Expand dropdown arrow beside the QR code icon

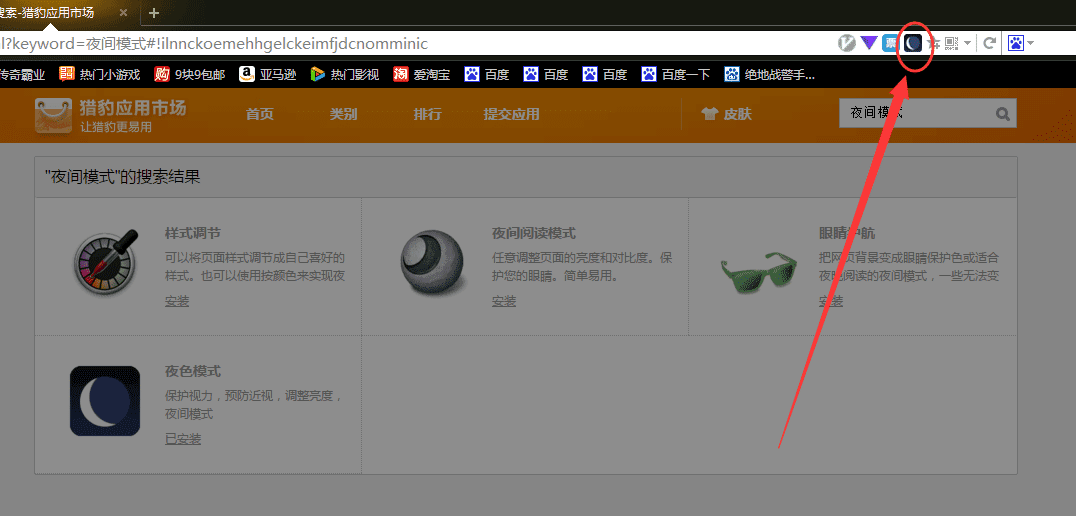point(967,44)
